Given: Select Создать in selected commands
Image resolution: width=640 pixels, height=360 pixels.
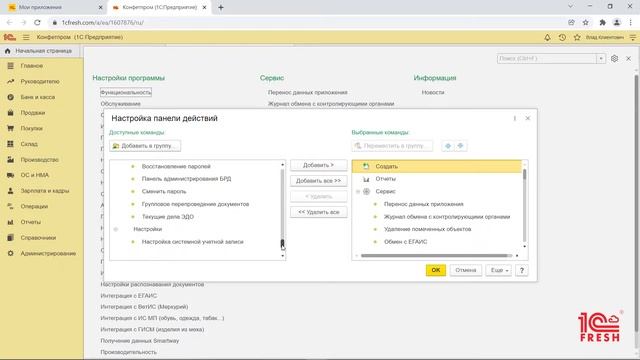Looking at the screenshot, I should [x=437, y=166].
